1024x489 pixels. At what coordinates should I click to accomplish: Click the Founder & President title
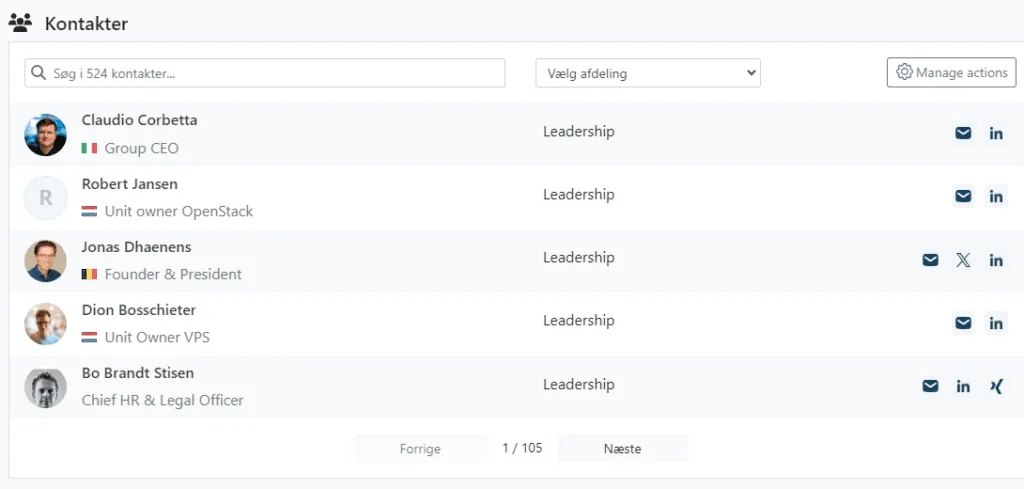173,274
